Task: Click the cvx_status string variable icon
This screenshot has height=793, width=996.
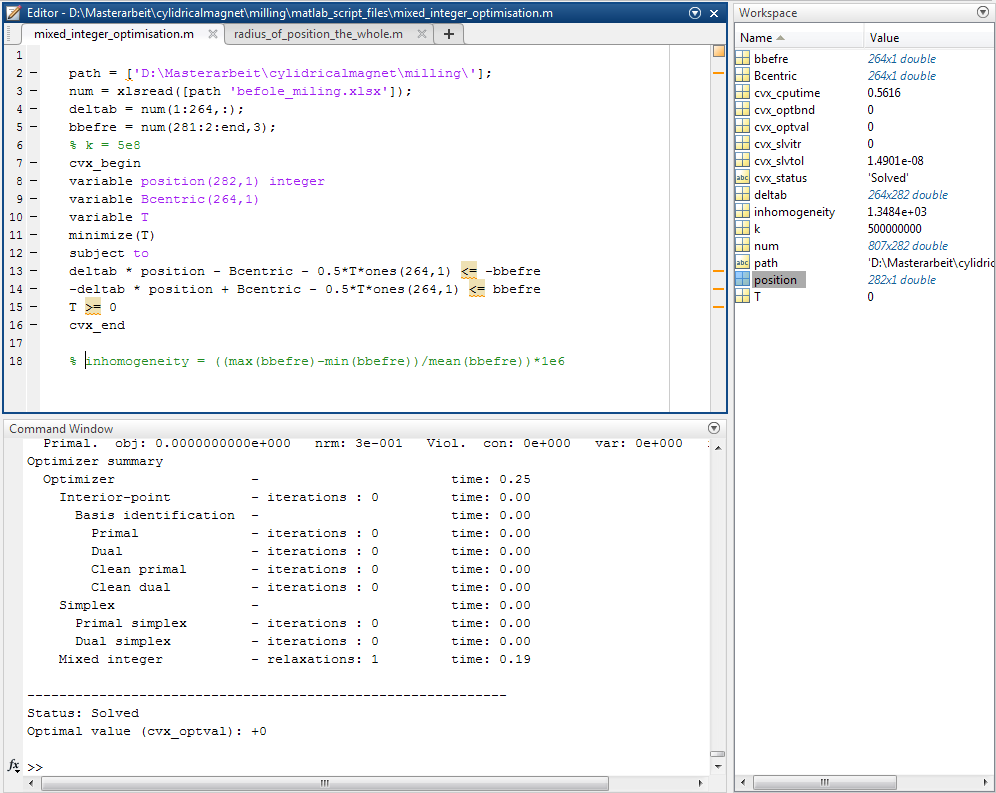Action: point(743,178)
